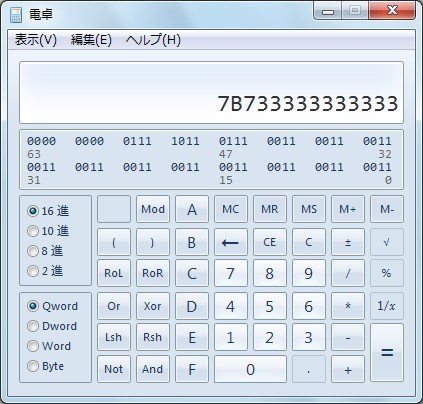The width and height of the screenshot is (423, 404).
Task: Click the Xor bitwise button
Action: 153,306
